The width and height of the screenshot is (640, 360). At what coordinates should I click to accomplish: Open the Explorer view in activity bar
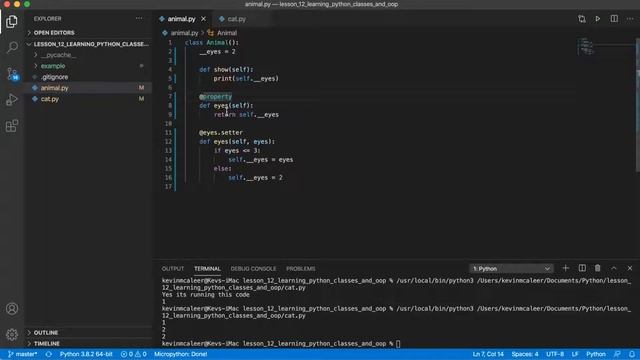click(12, 22)
